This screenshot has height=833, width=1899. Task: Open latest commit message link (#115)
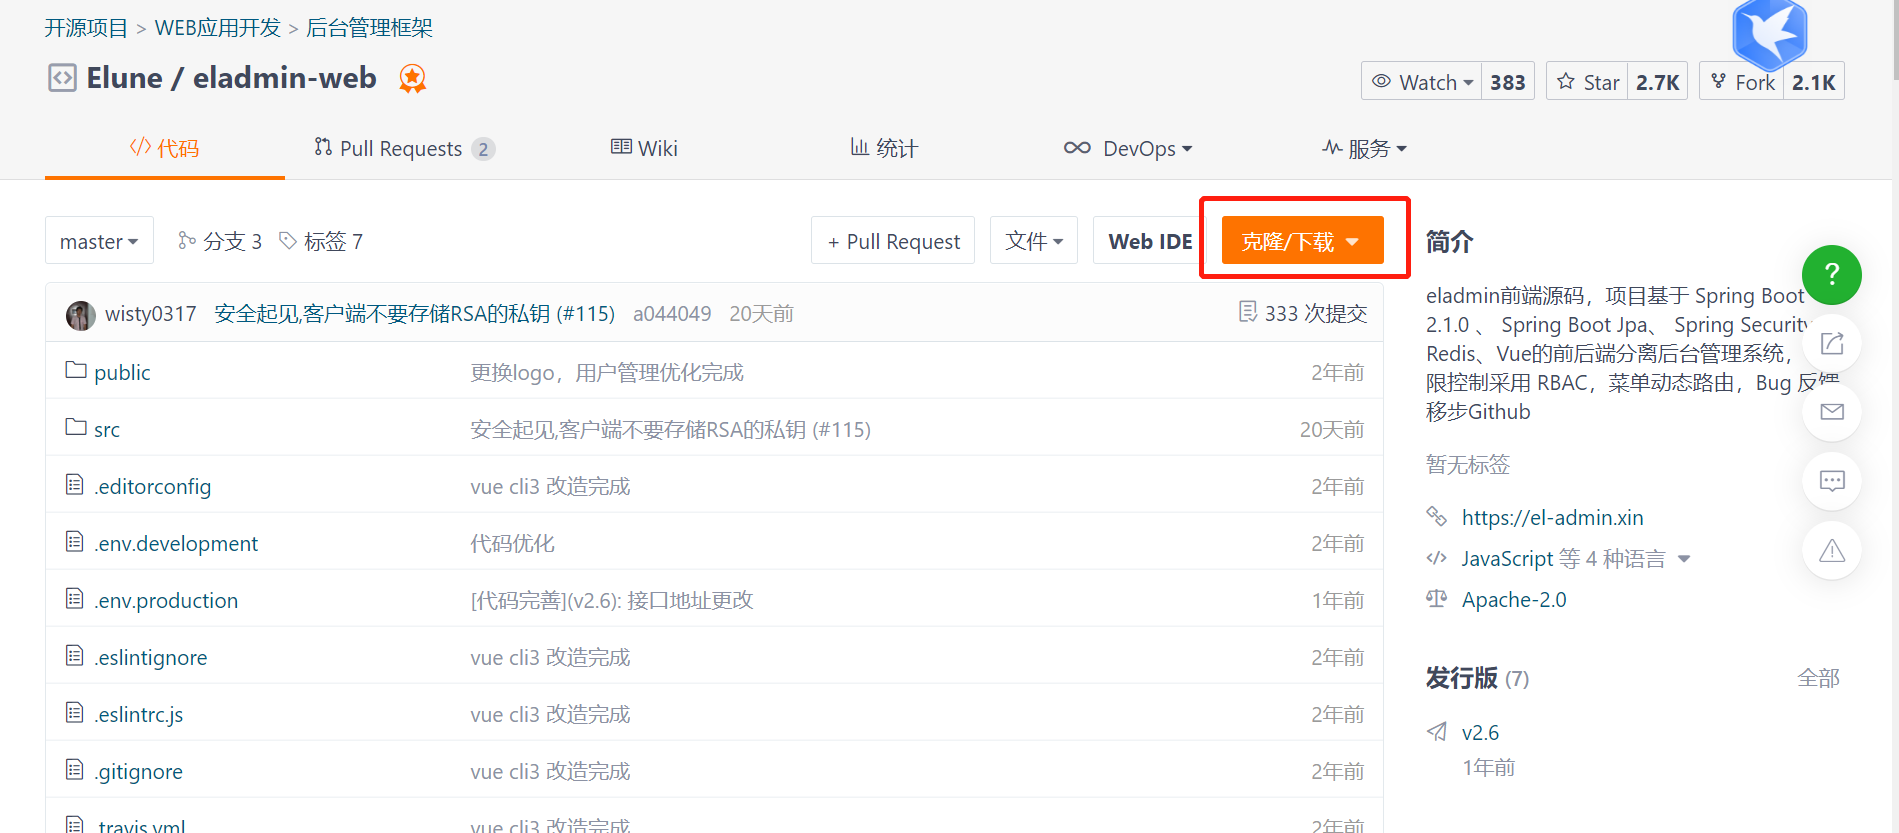pyautogui.click(x=415, y=313)
